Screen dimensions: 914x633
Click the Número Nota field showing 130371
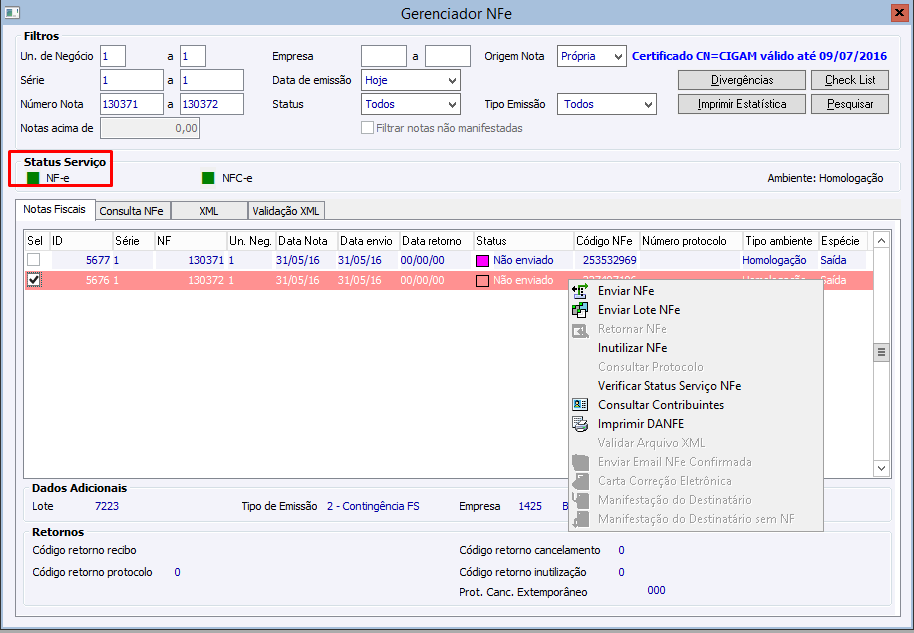pyautogui.click(x=132, y=104)
